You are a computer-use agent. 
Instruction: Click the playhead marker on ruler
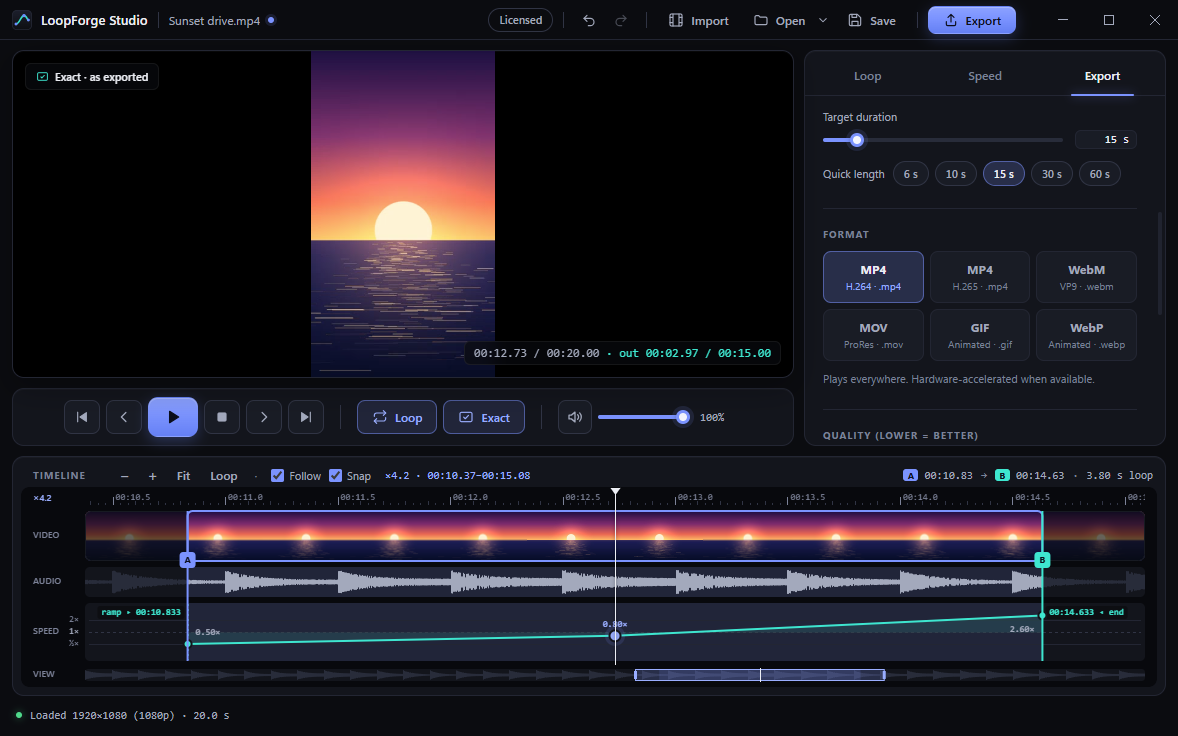[615, 492]
